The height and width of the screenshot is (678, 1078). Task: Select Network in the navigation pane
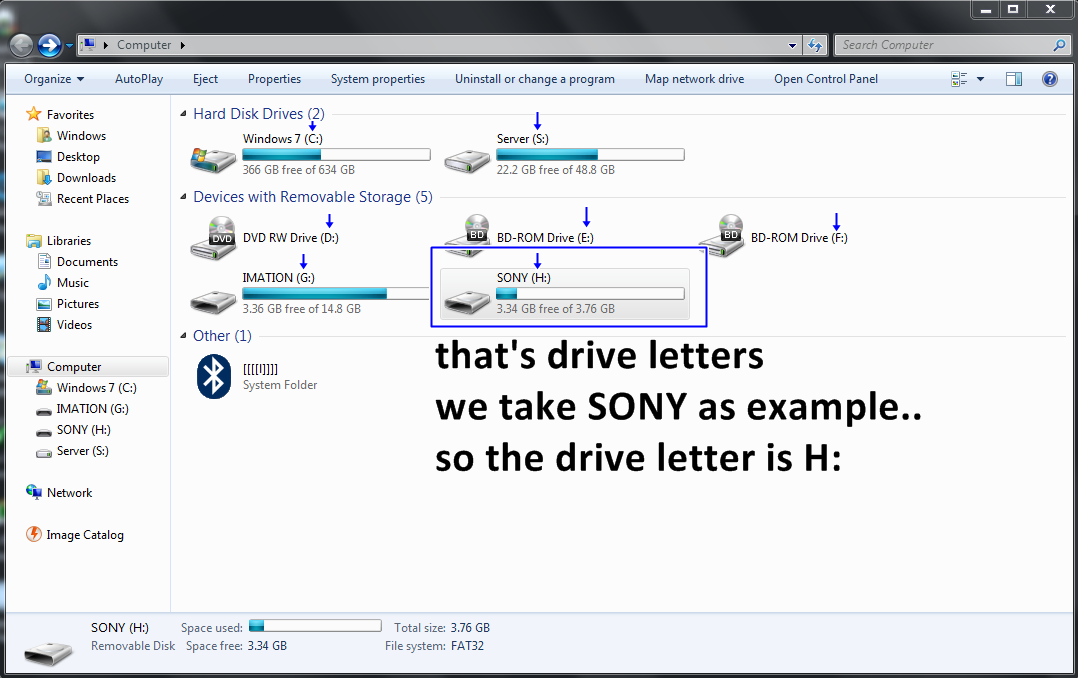(x=69, y=493)
